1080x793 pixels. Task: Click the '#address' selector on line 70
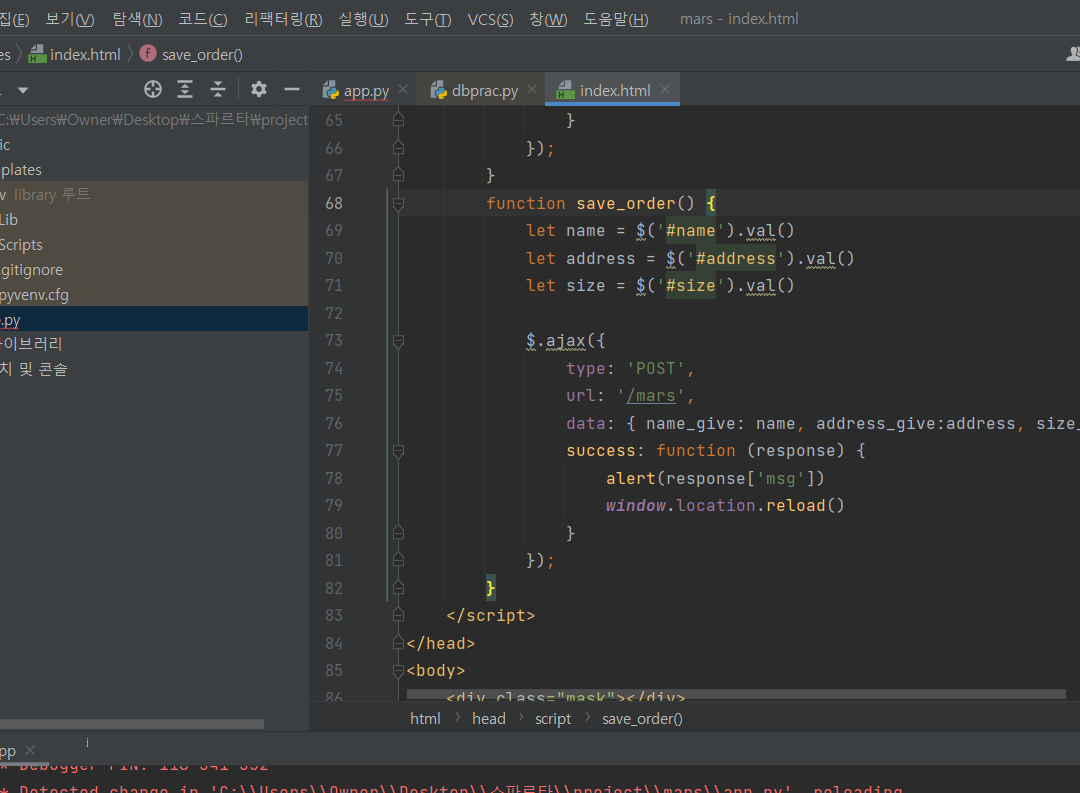click(x=736, y=258)
